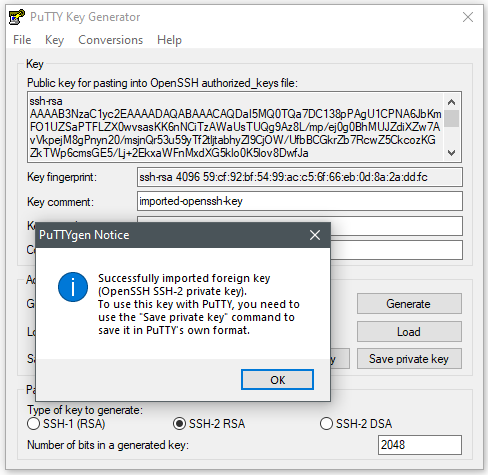This screenshot has height=475, width=488.
Task: Click the Generate button
Action: click(409, 304)
